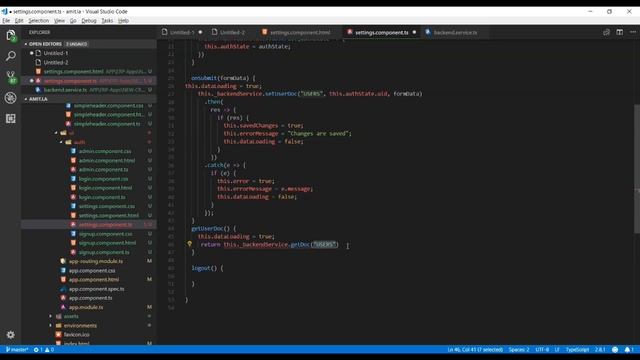Collapse the auth folder in tree
This screenshot has width=640, height=360.
click(x=79, y=142)
